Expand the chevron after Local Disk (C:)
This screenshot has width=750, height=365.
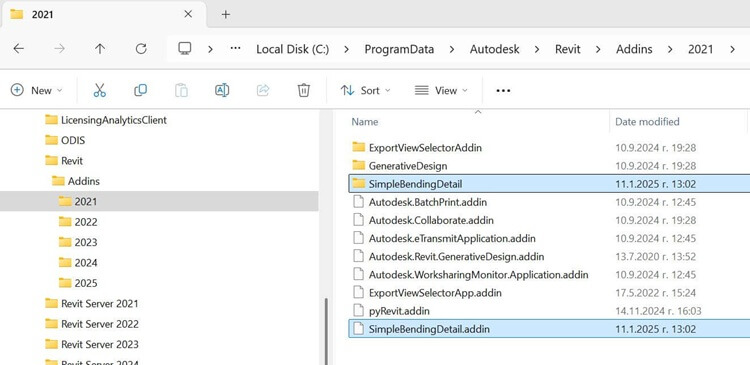point(347,49)
